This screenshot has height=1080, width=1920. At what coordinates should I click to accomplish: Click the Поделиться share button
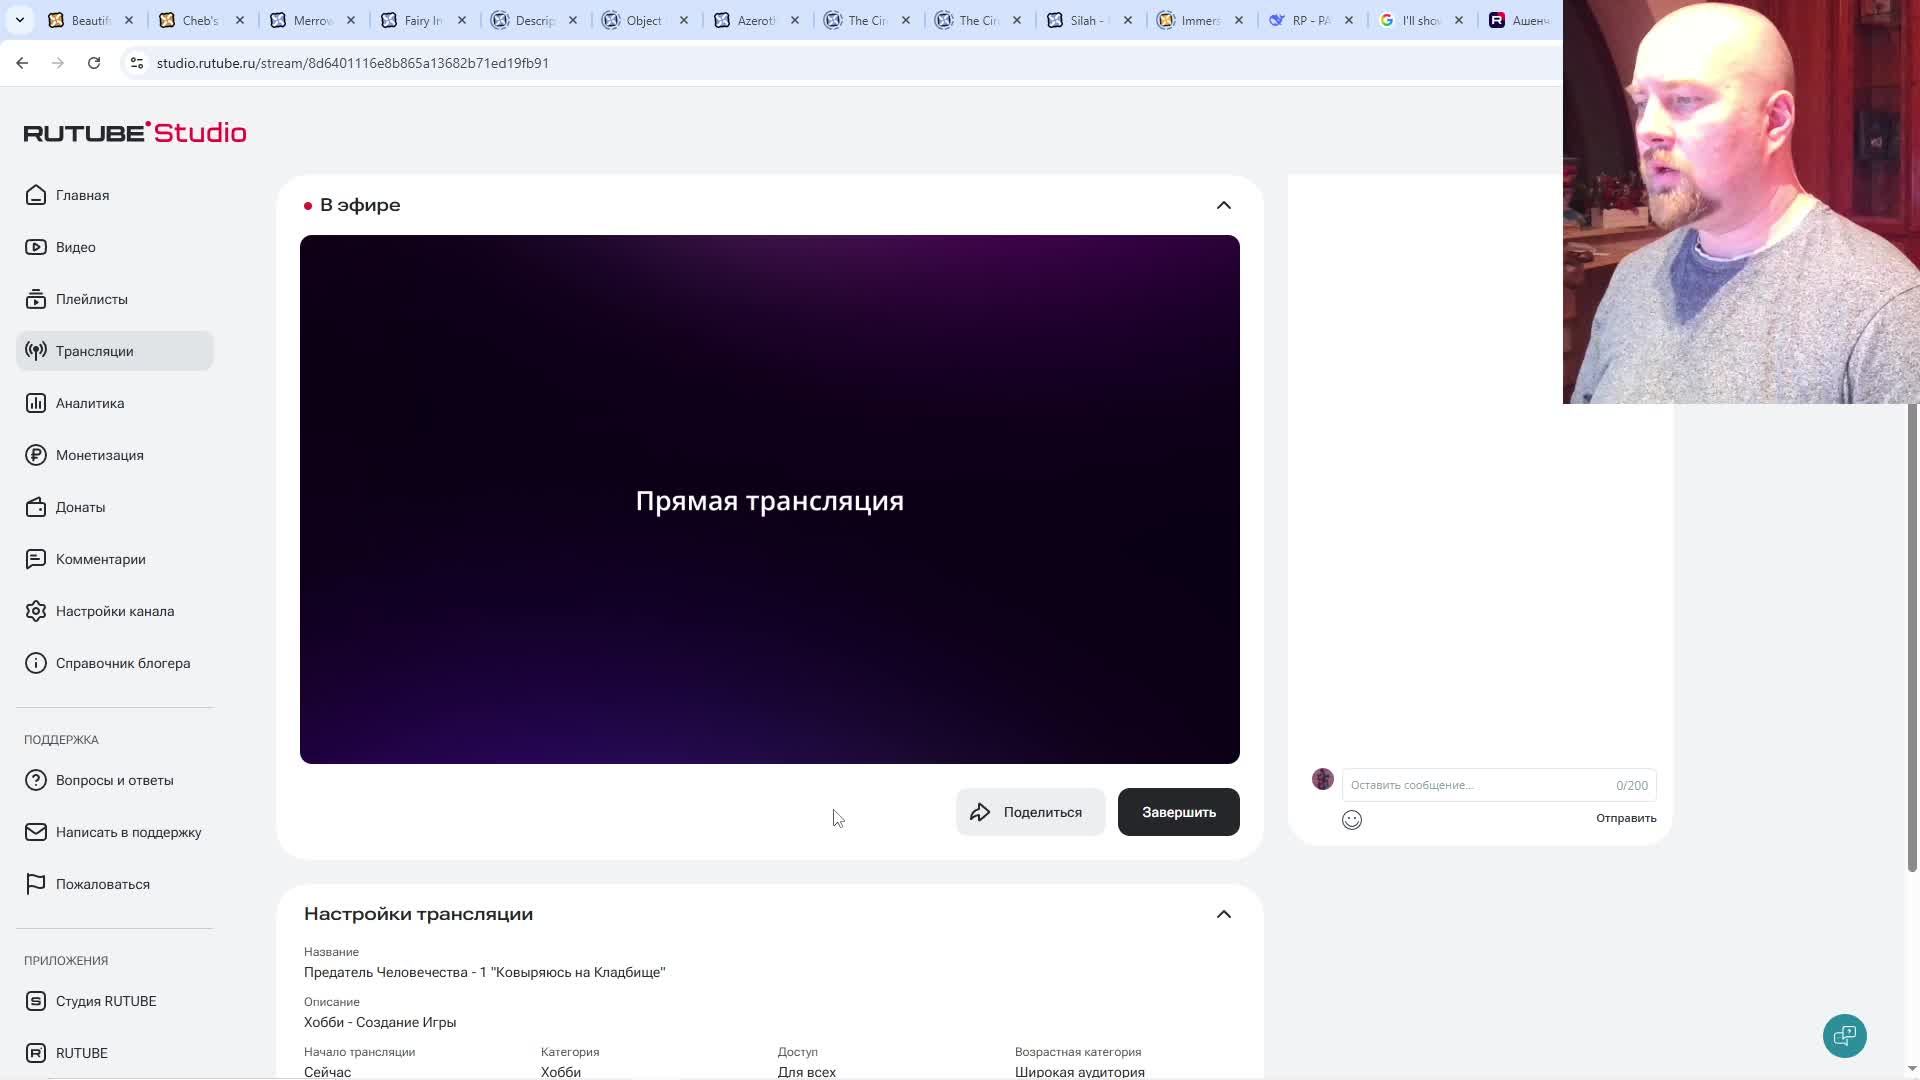point(1030,812)
